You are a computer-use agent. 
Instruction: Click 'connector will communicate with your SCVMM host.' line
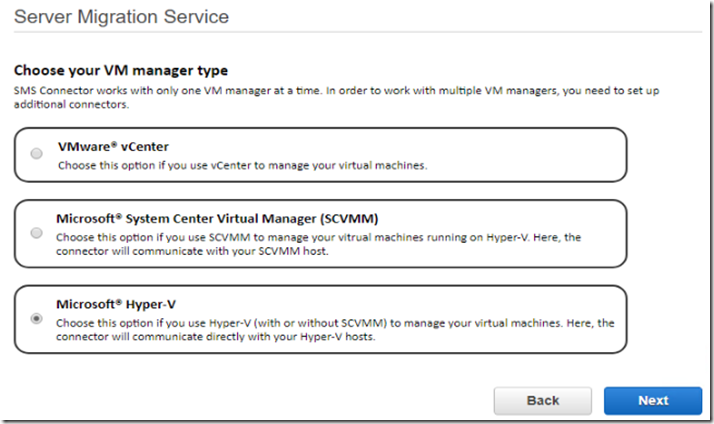(x=192, y=251)
